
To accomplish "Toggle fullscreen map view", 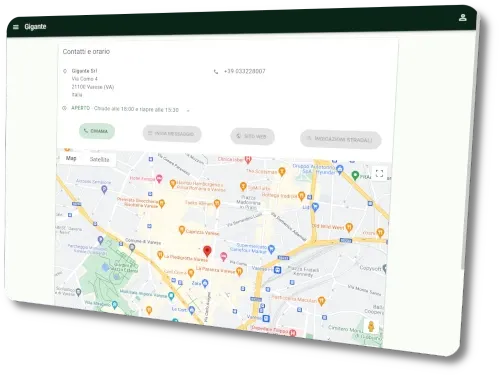I will click(x=379, y=173).
